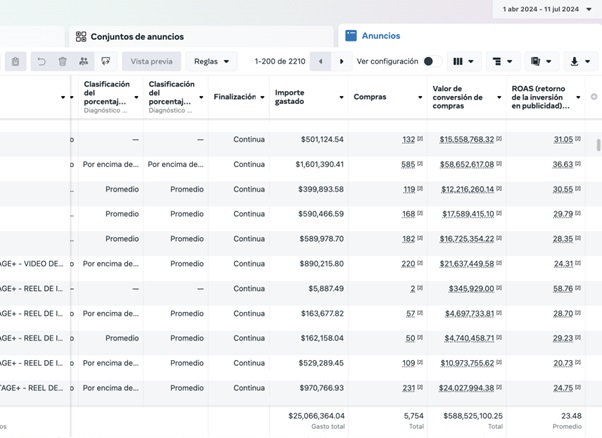Switch to Conjuntos de anuncios tab
602x438 pixels.
click(x=137, y=37)
